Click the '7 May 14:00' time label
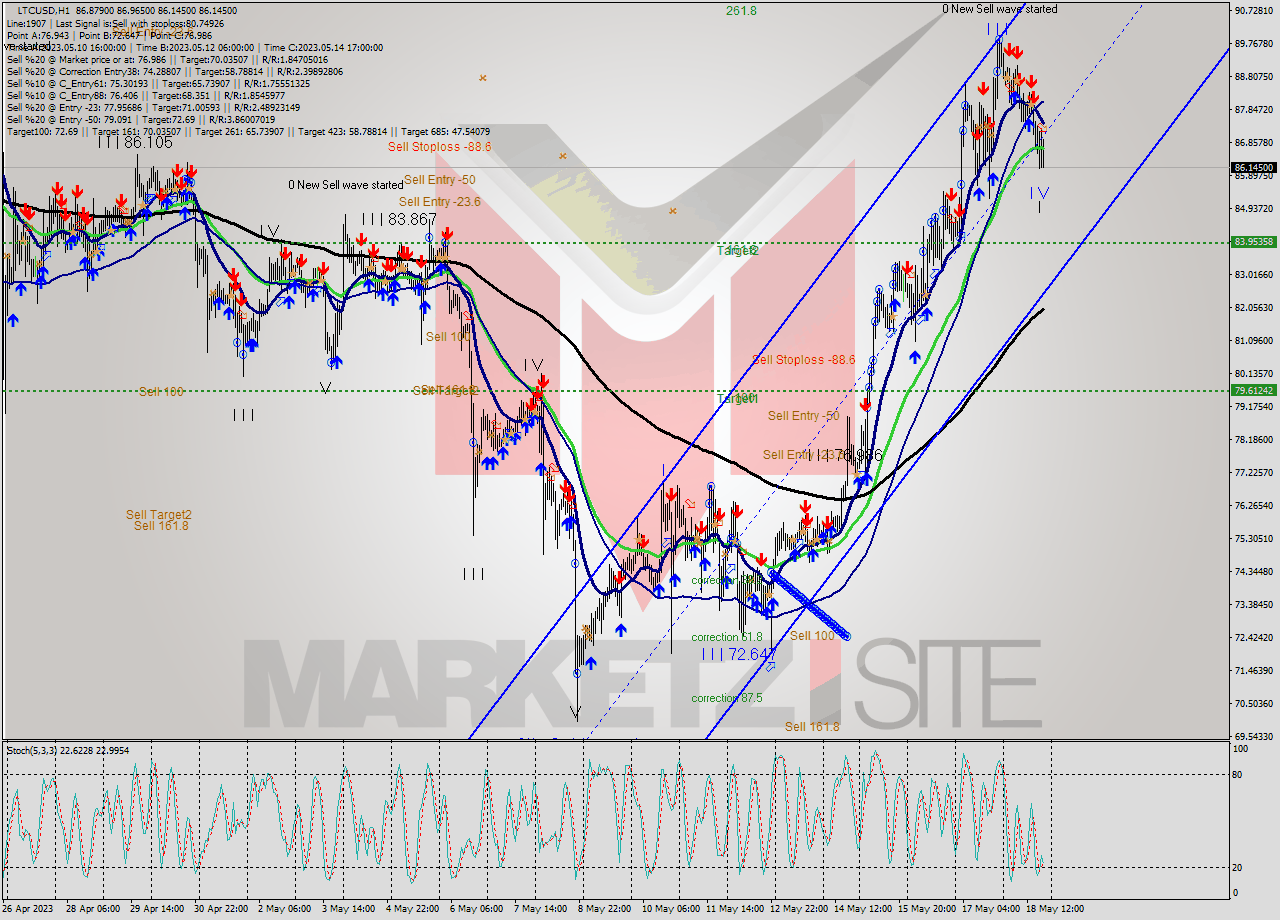 [541, 910]
